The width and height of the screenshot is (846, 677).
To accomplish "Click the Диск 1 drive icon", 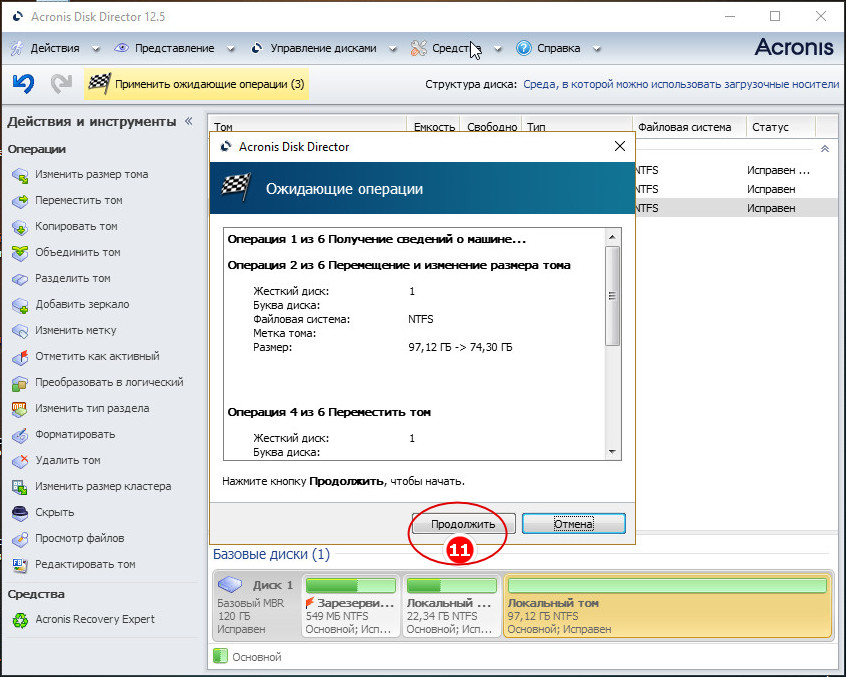I will [230, 584].
